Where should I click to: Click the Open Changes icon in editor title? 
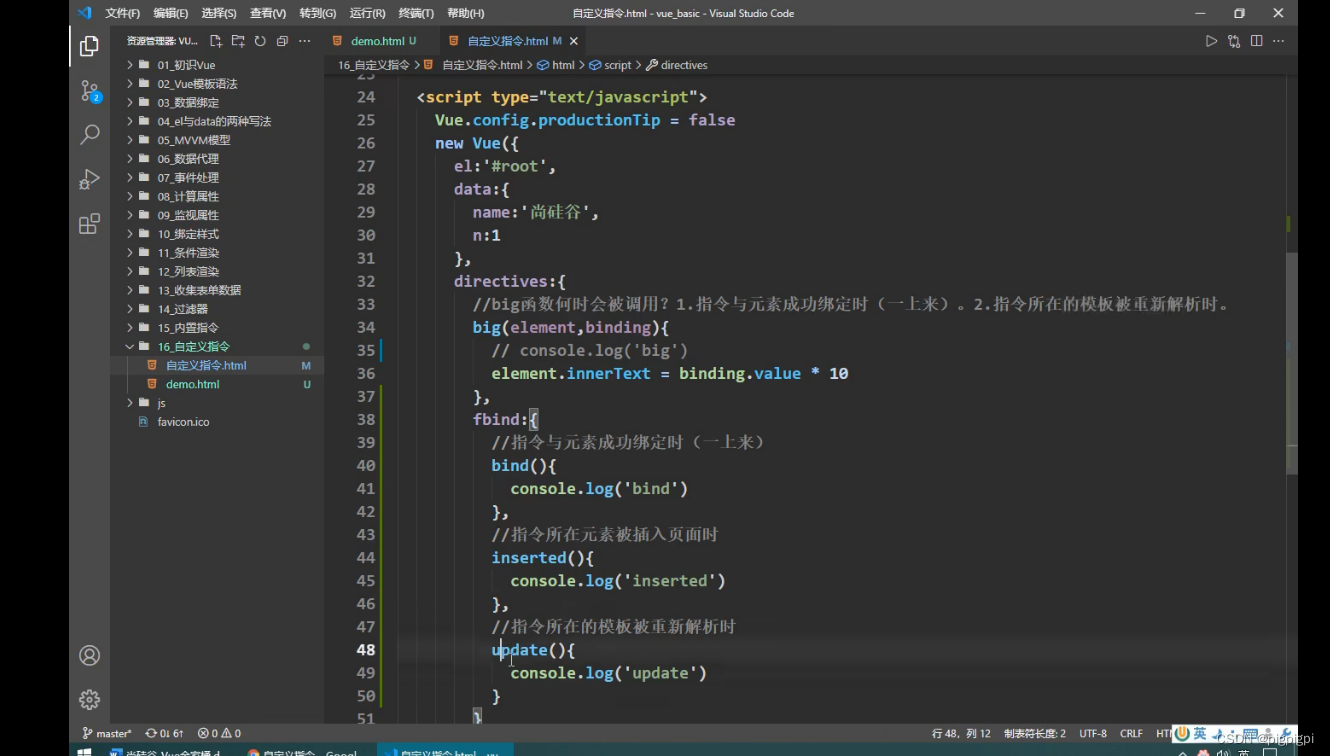coord(1234,41)
